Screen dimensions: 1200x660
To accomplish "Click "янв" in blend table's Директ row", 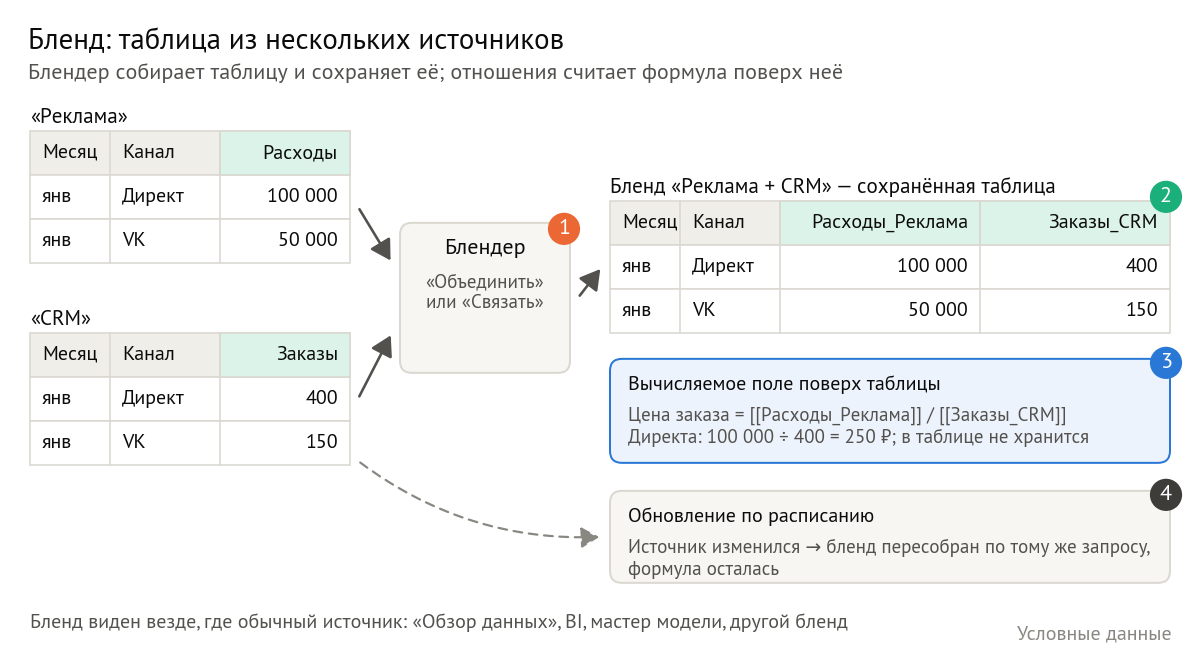I will tap(645, 266).
